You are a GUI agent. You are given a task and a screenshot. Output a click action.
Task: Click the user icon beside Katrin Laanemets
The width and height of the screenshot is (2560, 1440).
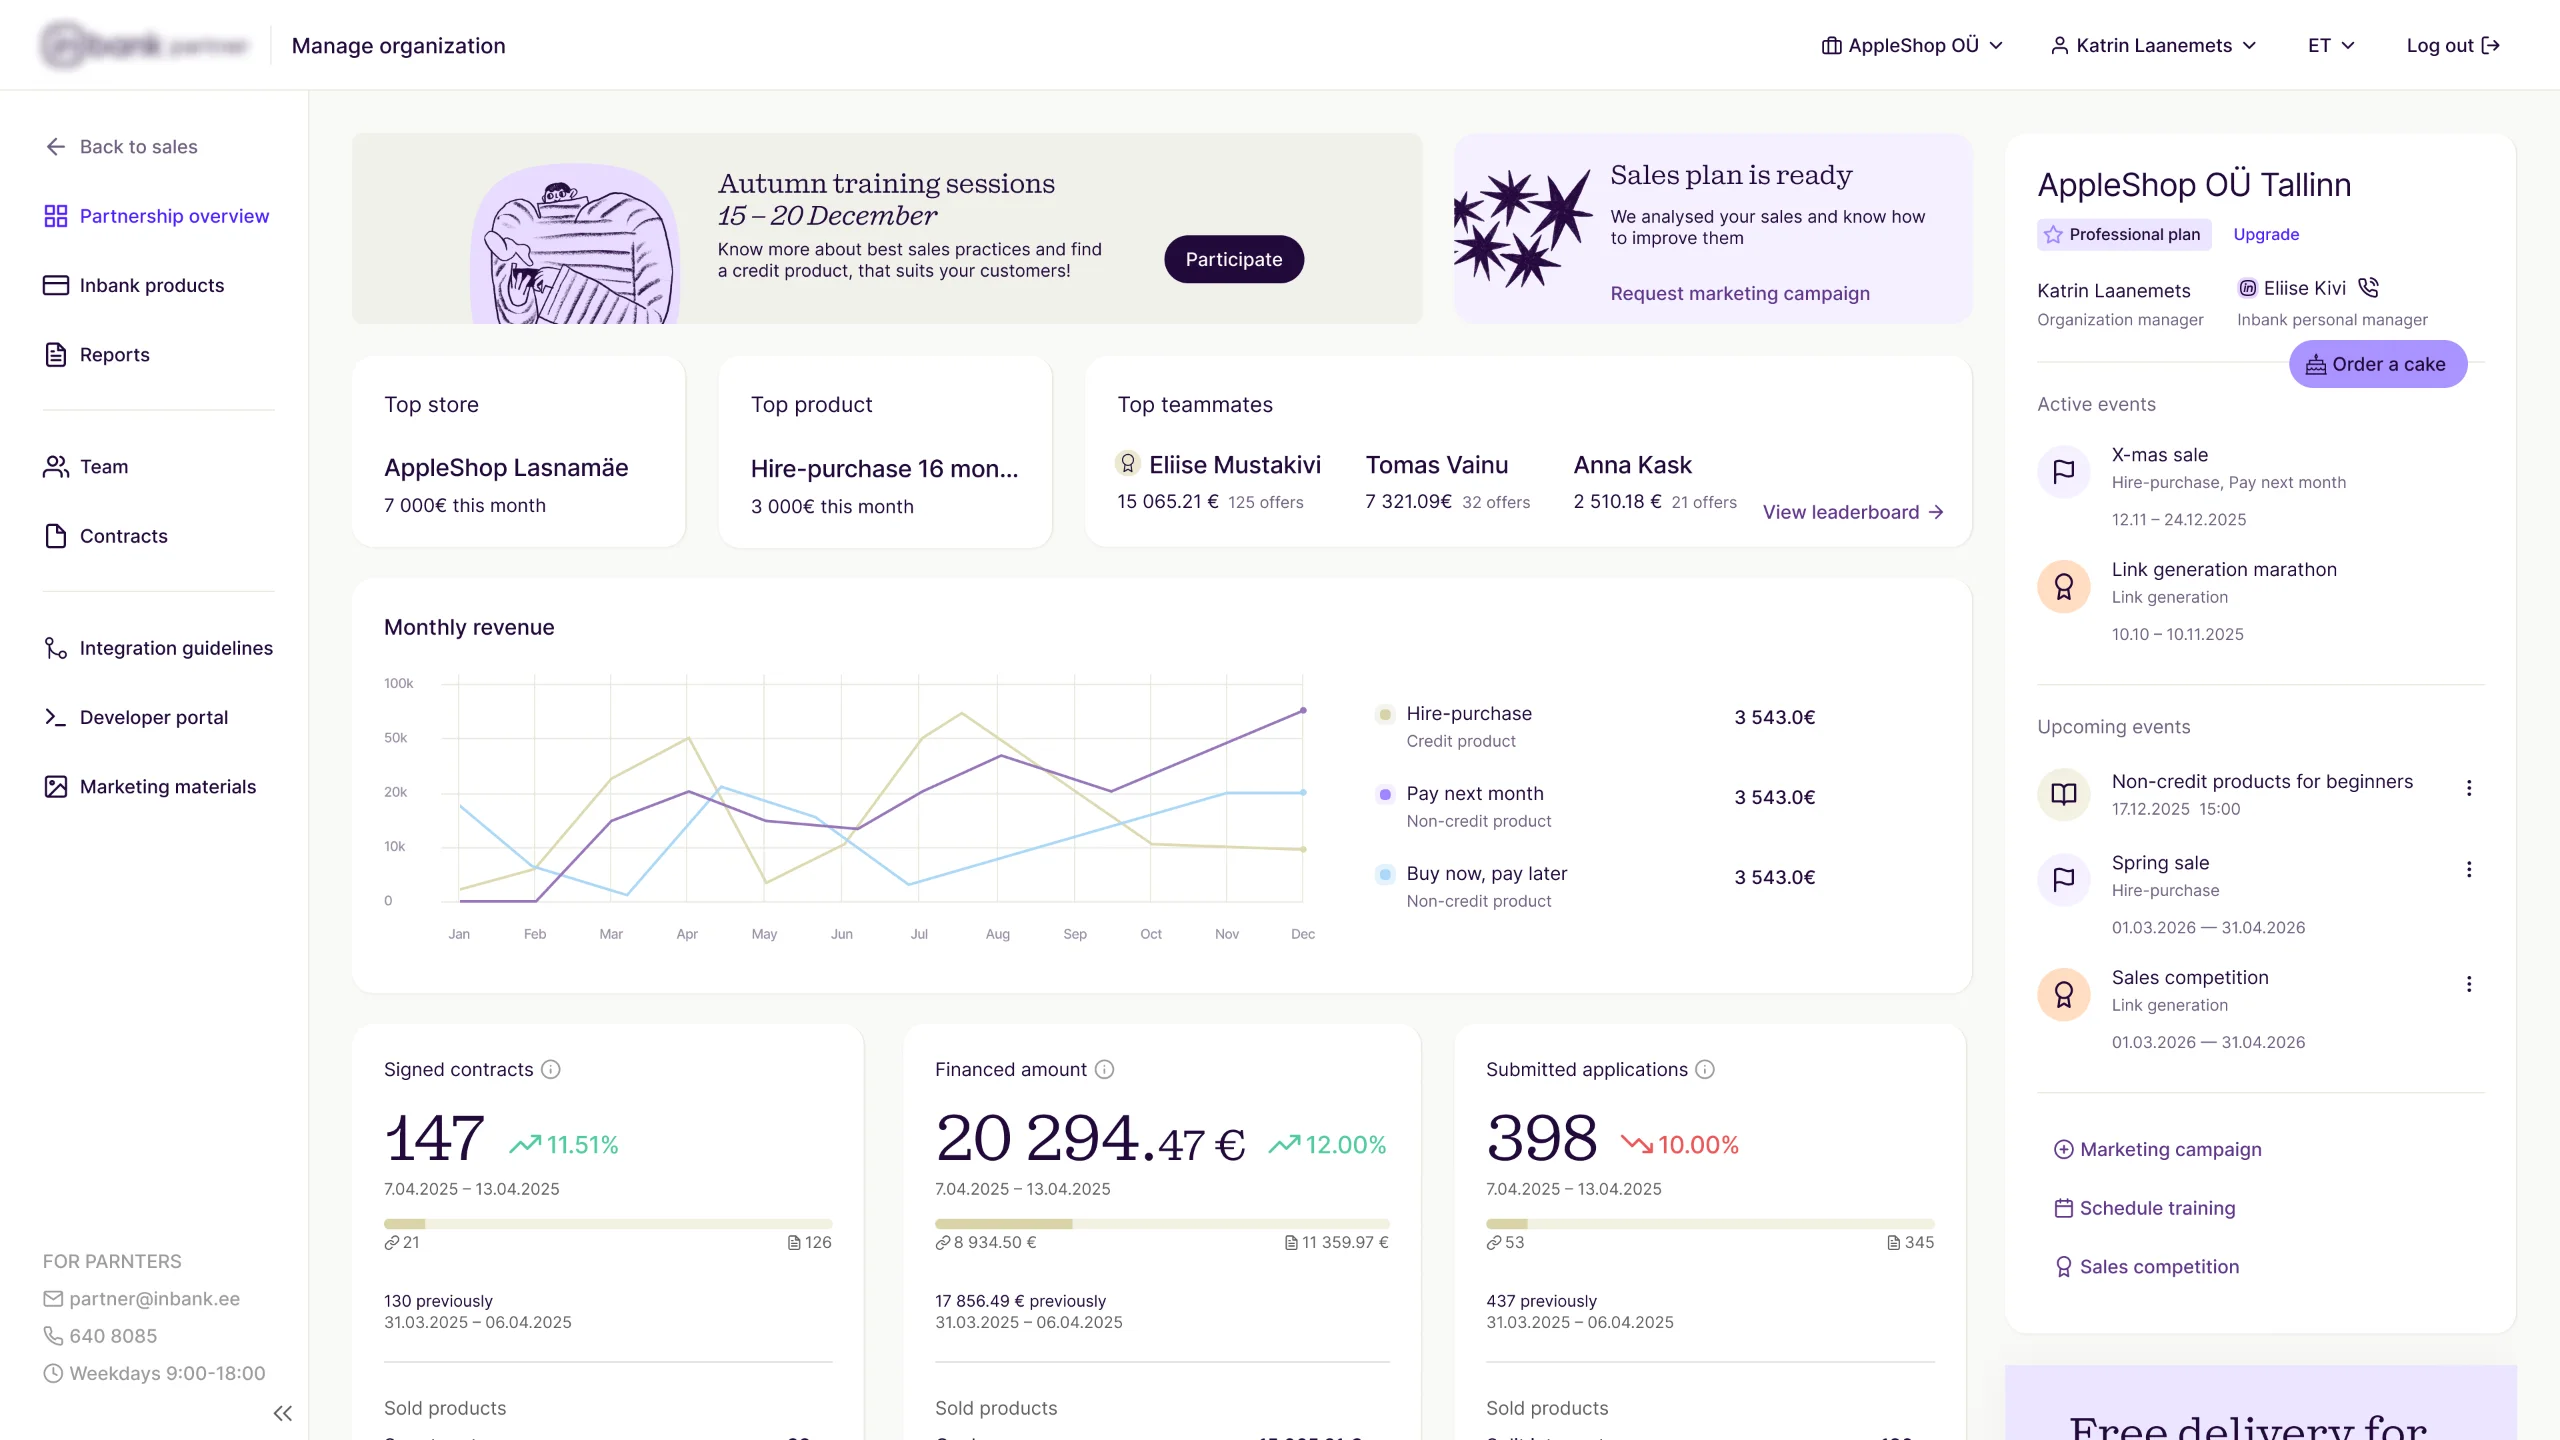coord(2060,45)
